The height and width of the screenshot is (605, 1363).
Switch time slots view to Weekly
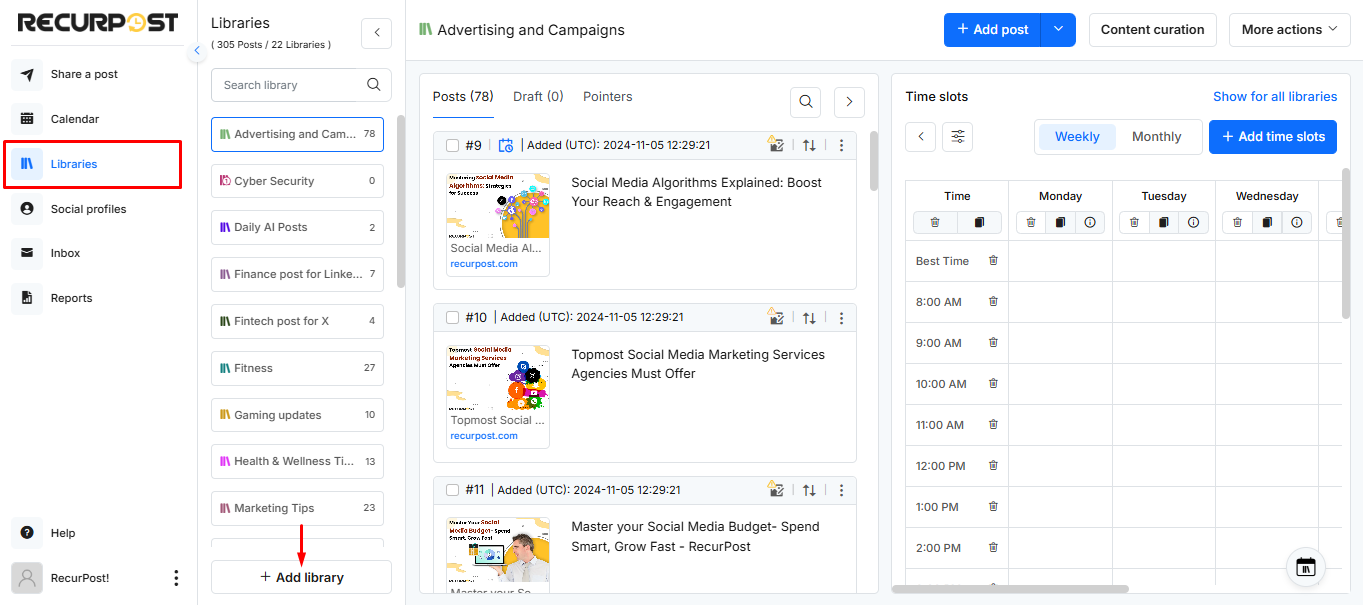click(1077, 137)
